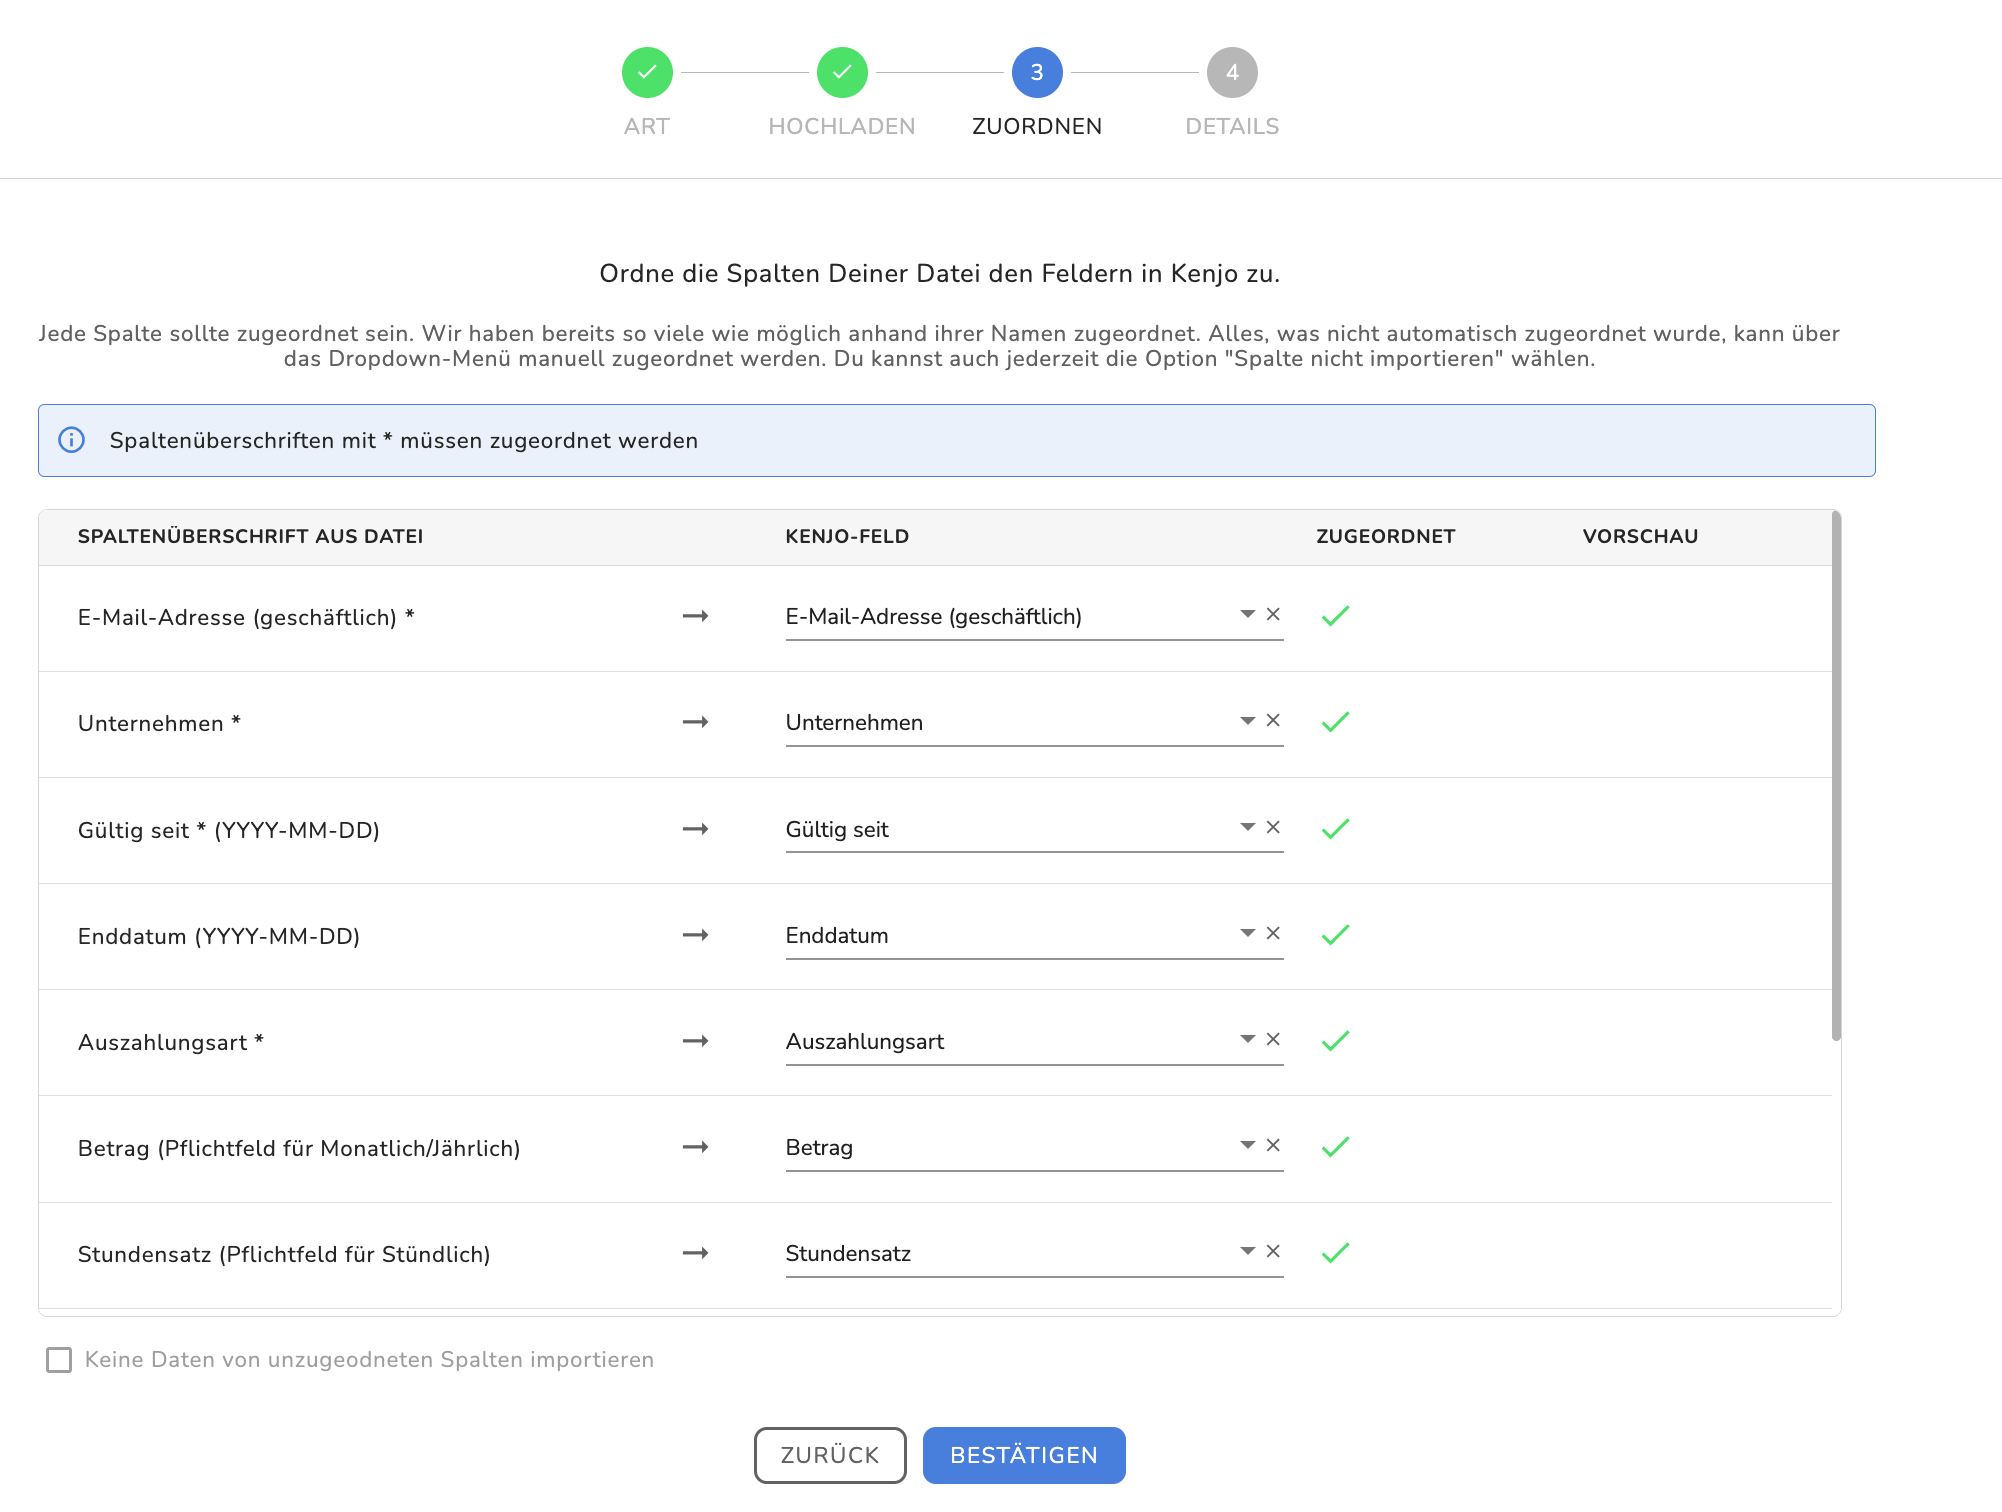Image resolution: width=2002 pixels, height=1512 pixels.
Task: Clear the E-Mail-Adresse (geschäftlich) mapping with X
Action: [1273, 614]
